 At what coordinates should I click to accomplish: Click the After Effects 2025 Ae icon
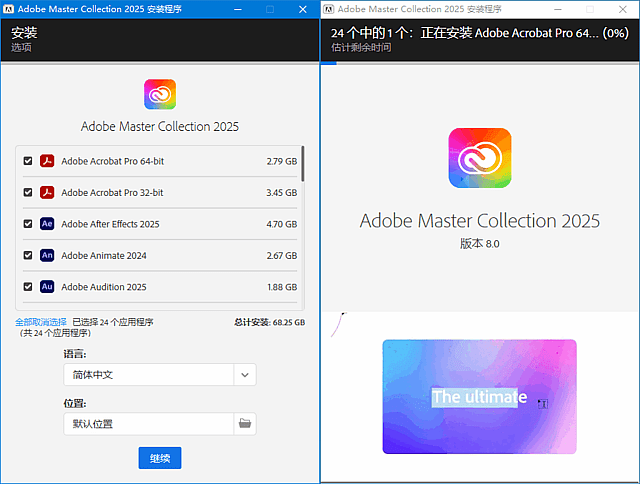pos(47,224)
